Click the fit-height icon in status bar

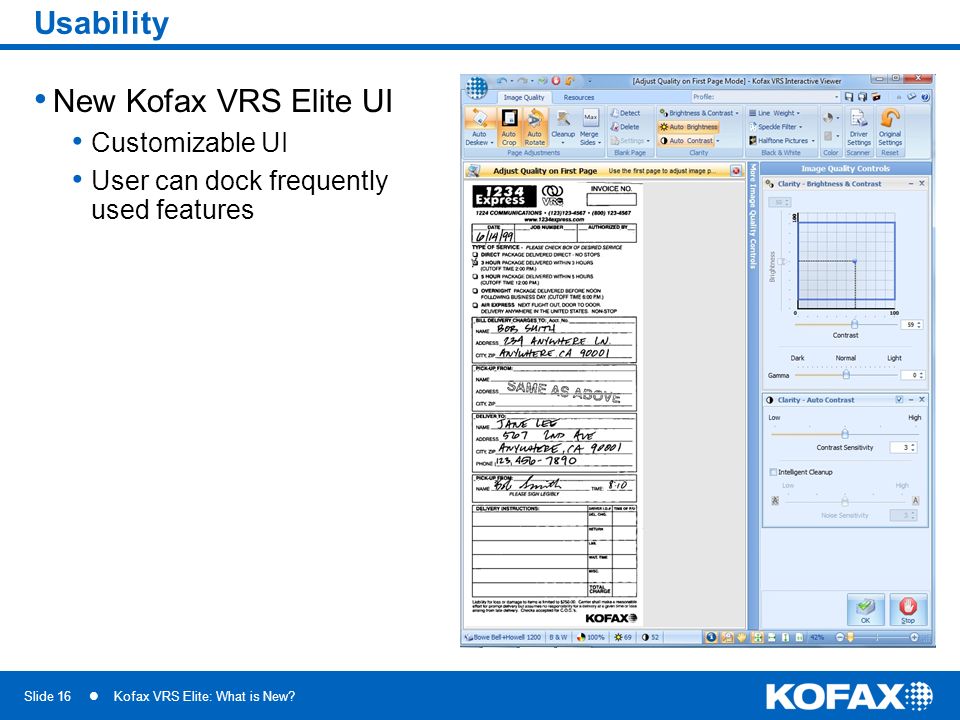[786, 637]
